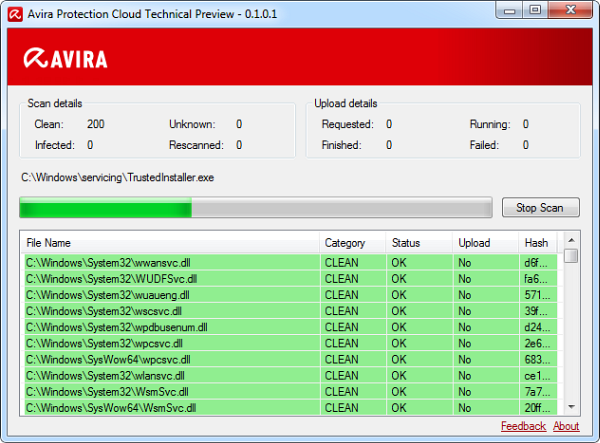Minimize the Avira Protection Cloud window
Screen dimensions: 600x443
tap(510, 10)
